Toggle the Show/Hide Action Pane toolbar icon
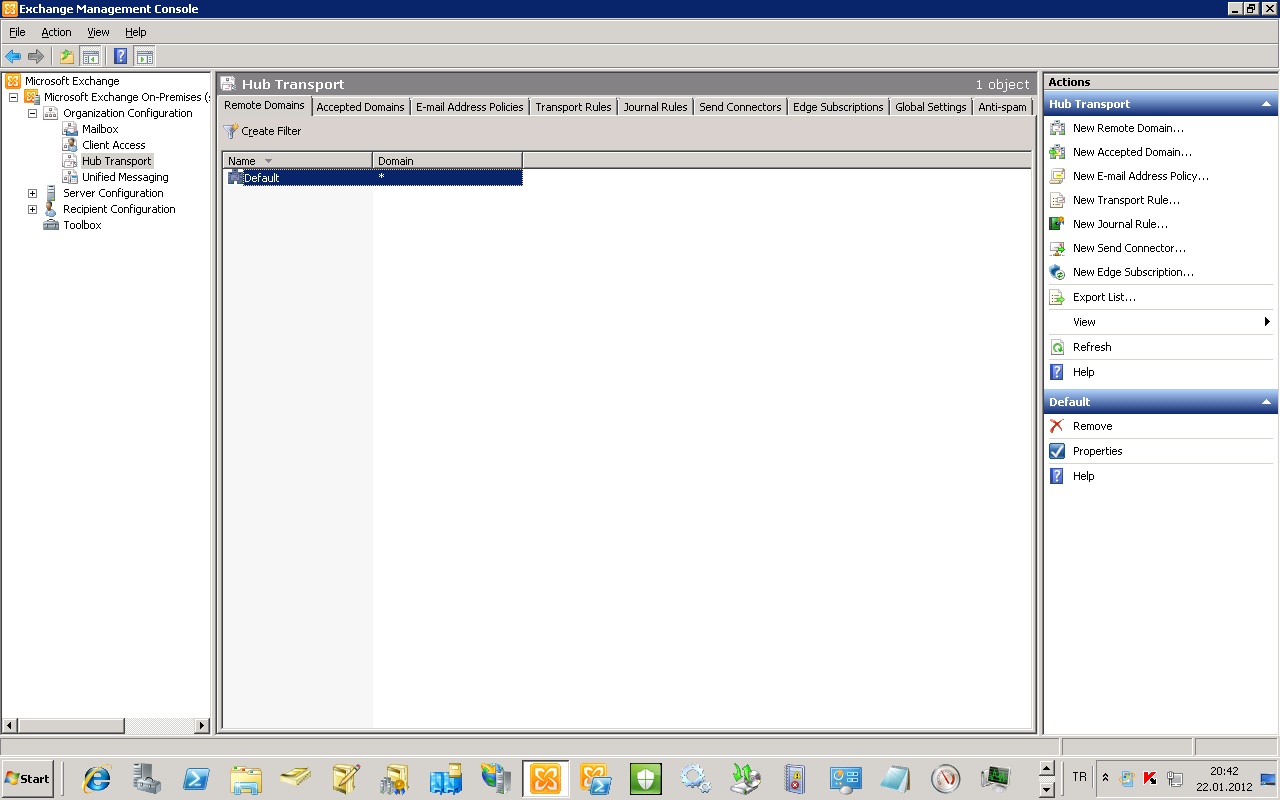 pyautogui.click(x=144, y=57)
